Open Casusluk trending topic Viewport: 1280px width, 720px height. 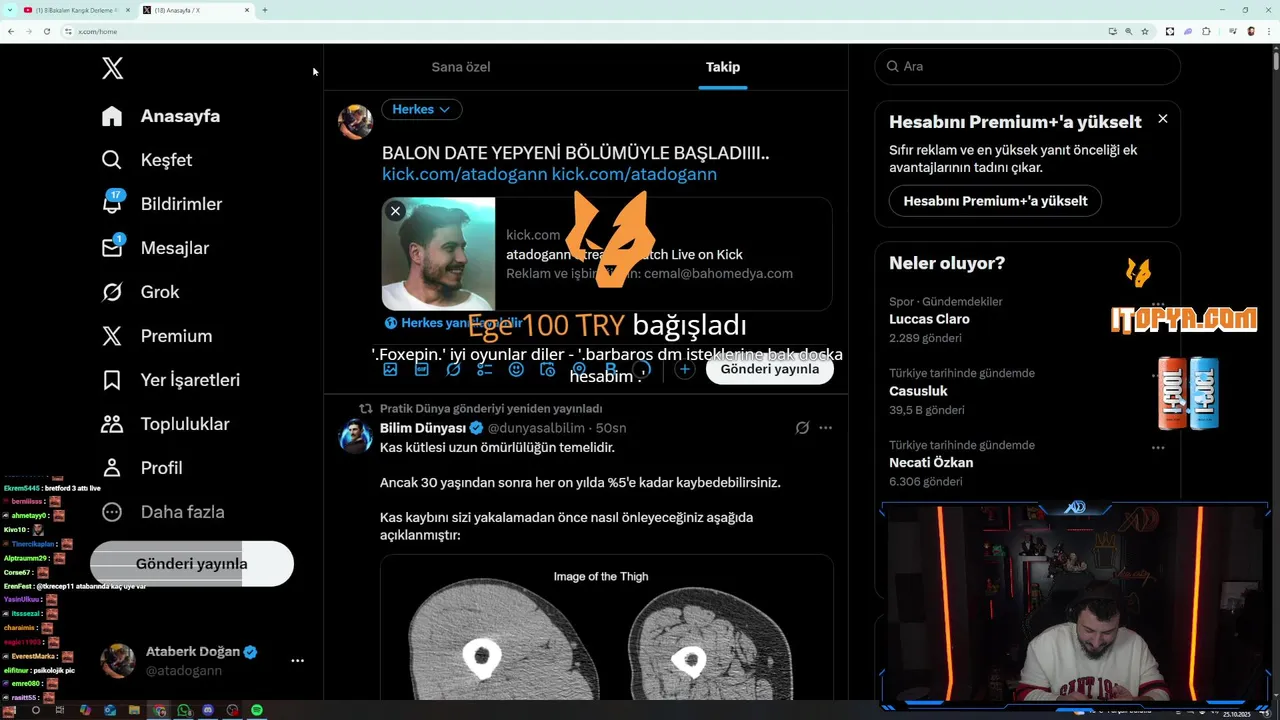(x=918, y=391)
